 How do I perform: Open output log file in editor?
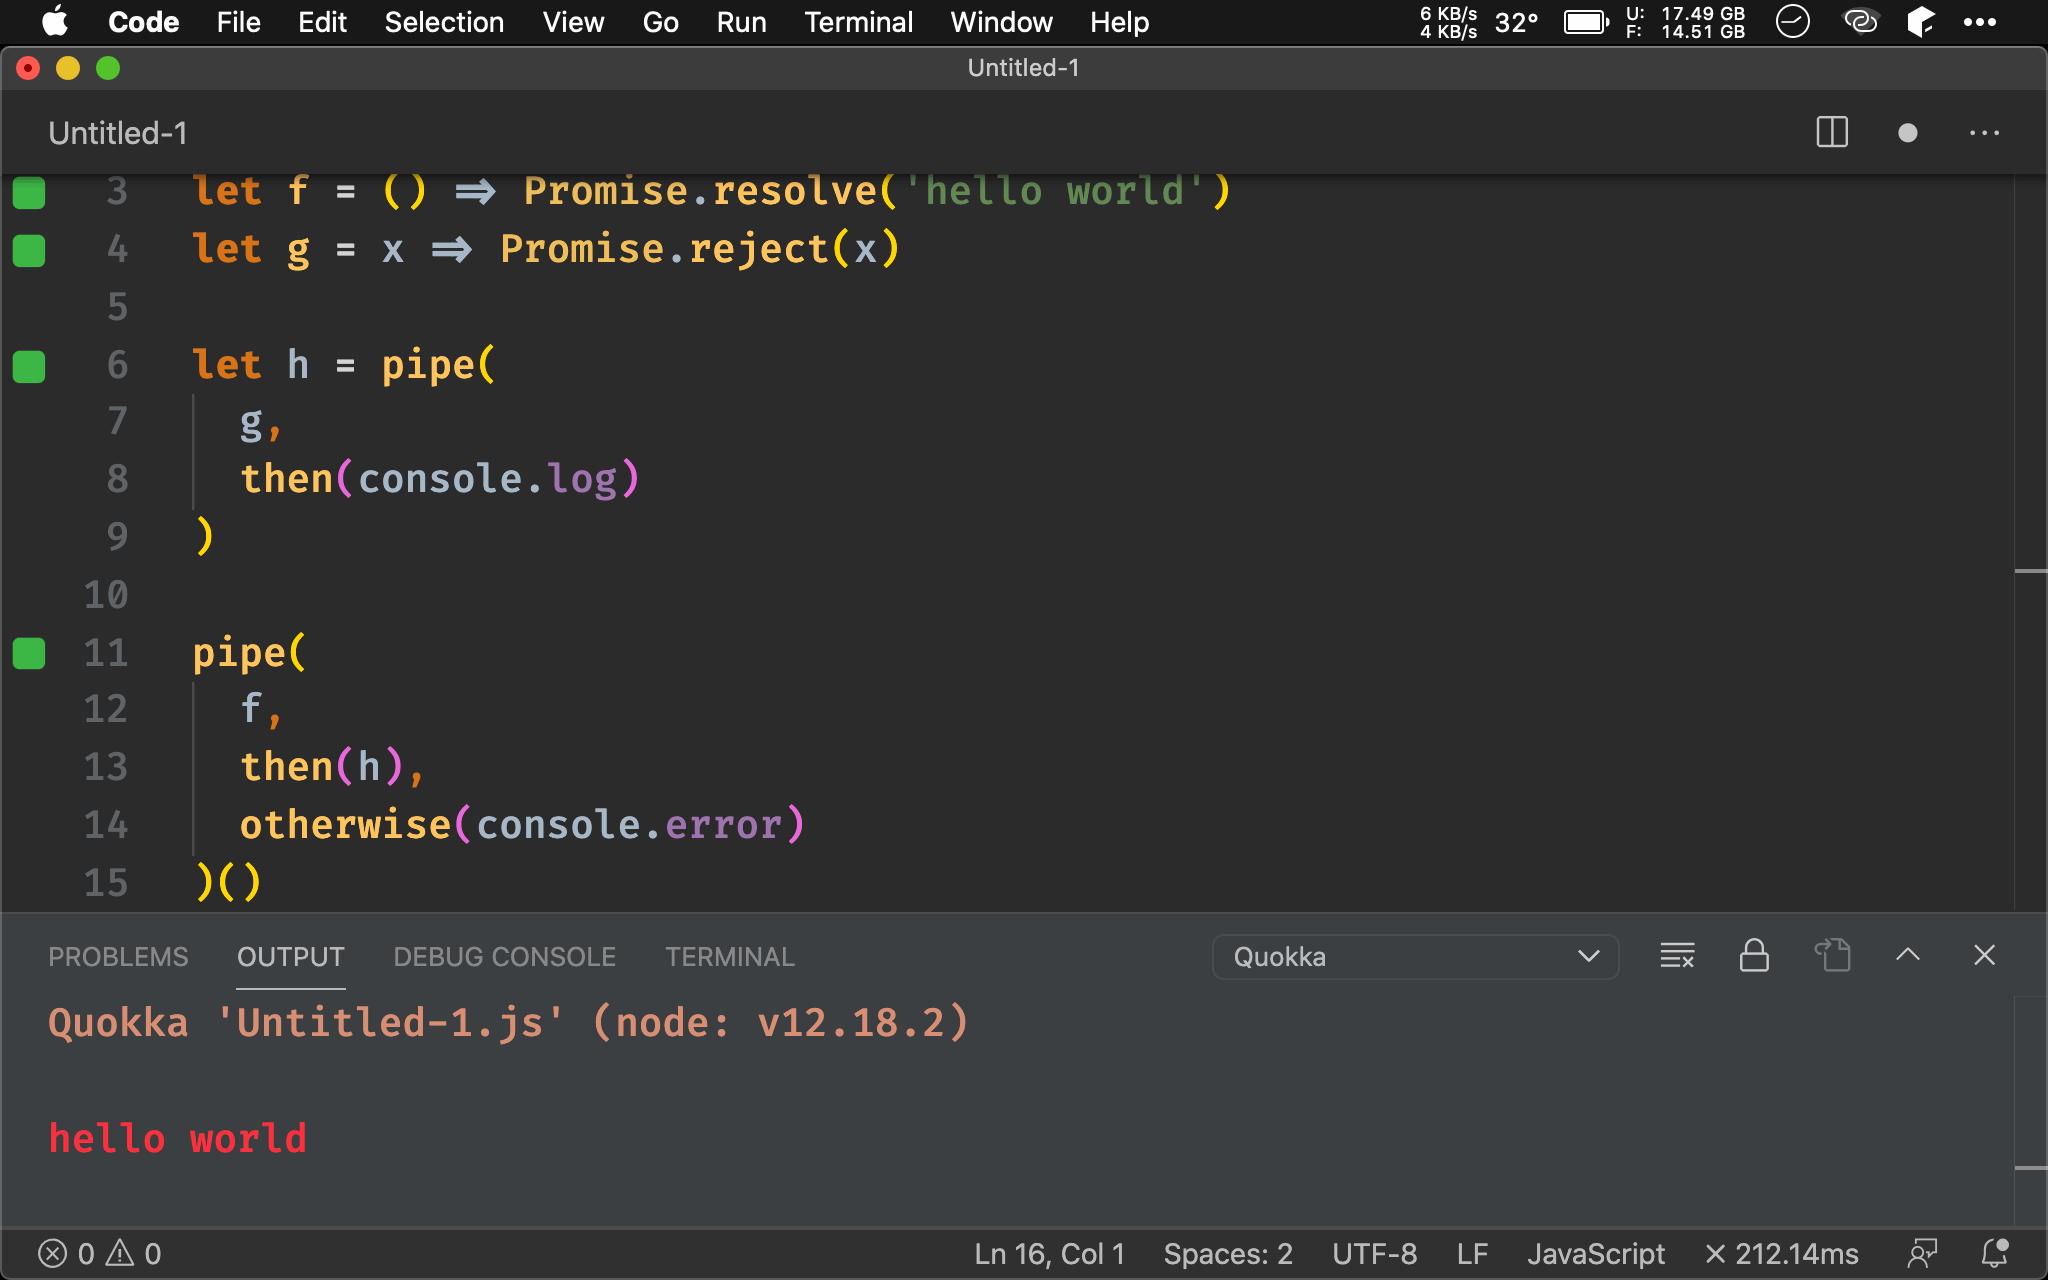click(x=1832, y=955)
